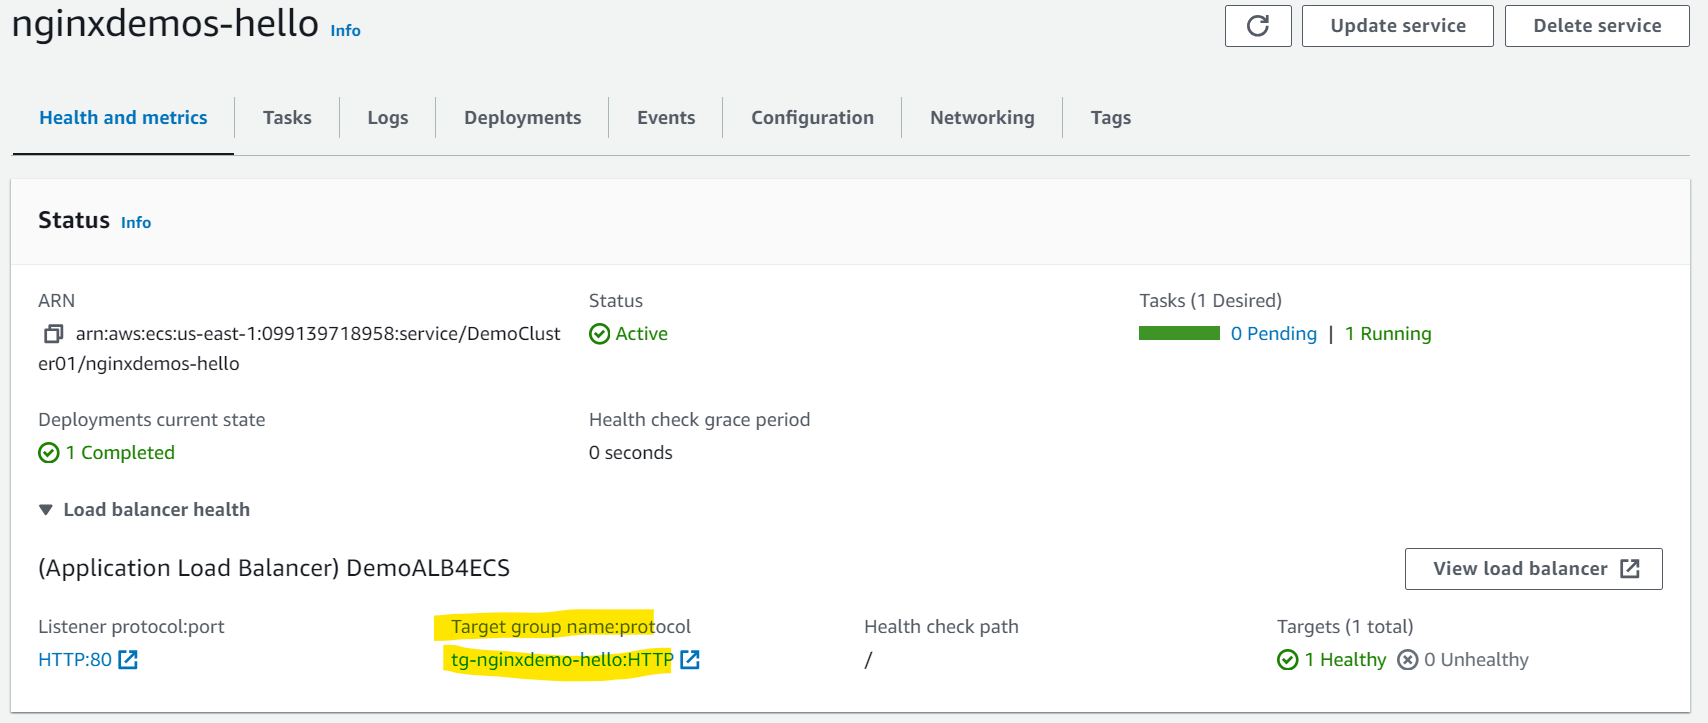
Task: Click the unhealthy X icon beside 0 Unhealthy
Action: [x=1408, y=660]
